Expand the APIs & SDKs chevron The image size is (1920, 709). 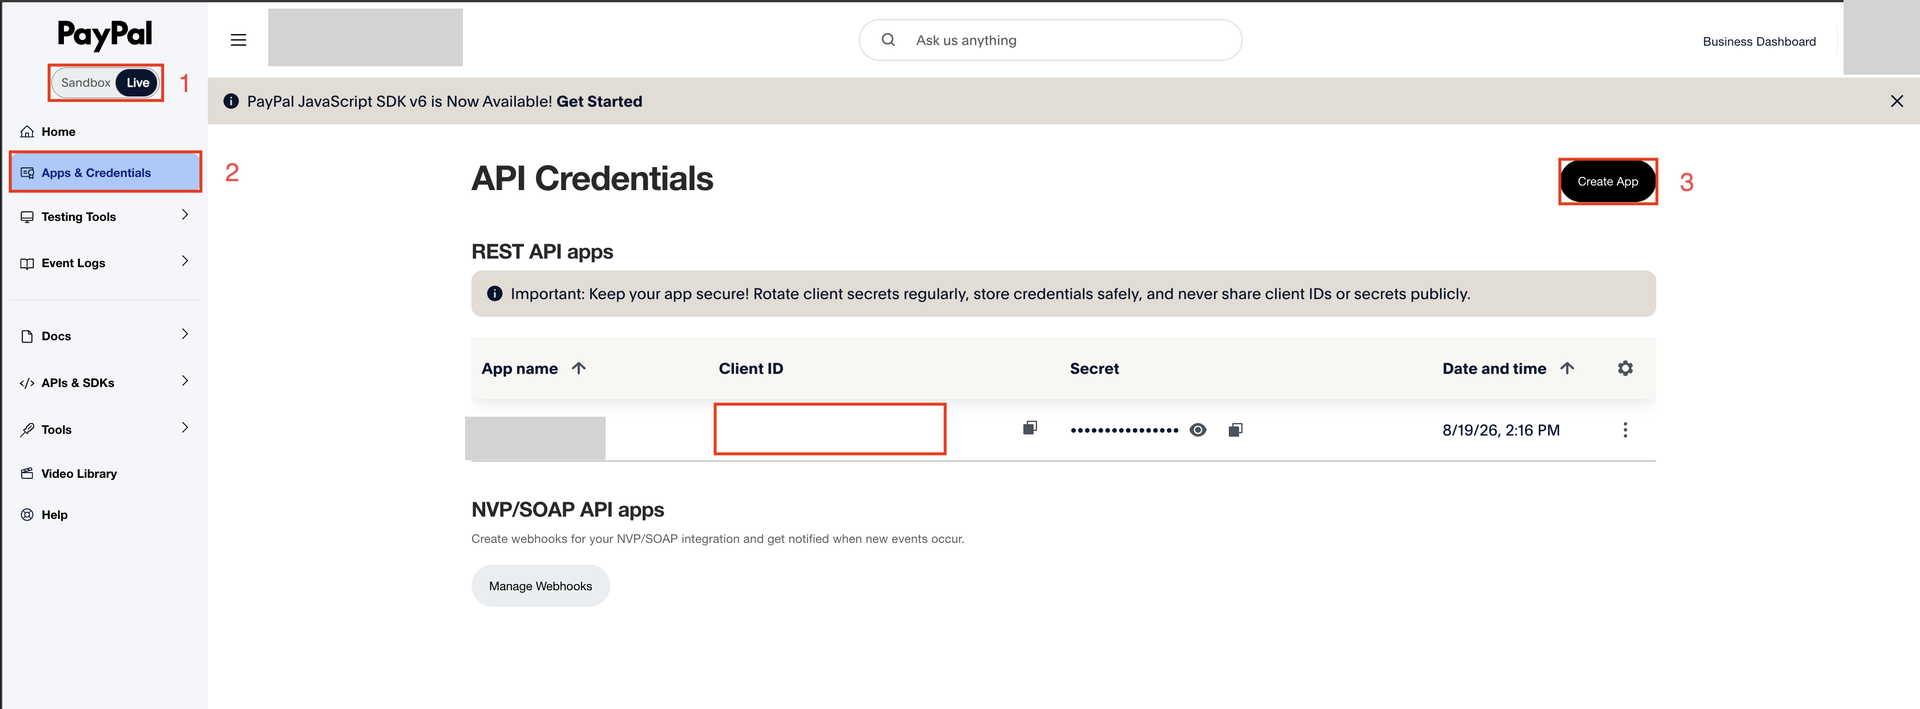pyautogui.click(x=185, y=381)
